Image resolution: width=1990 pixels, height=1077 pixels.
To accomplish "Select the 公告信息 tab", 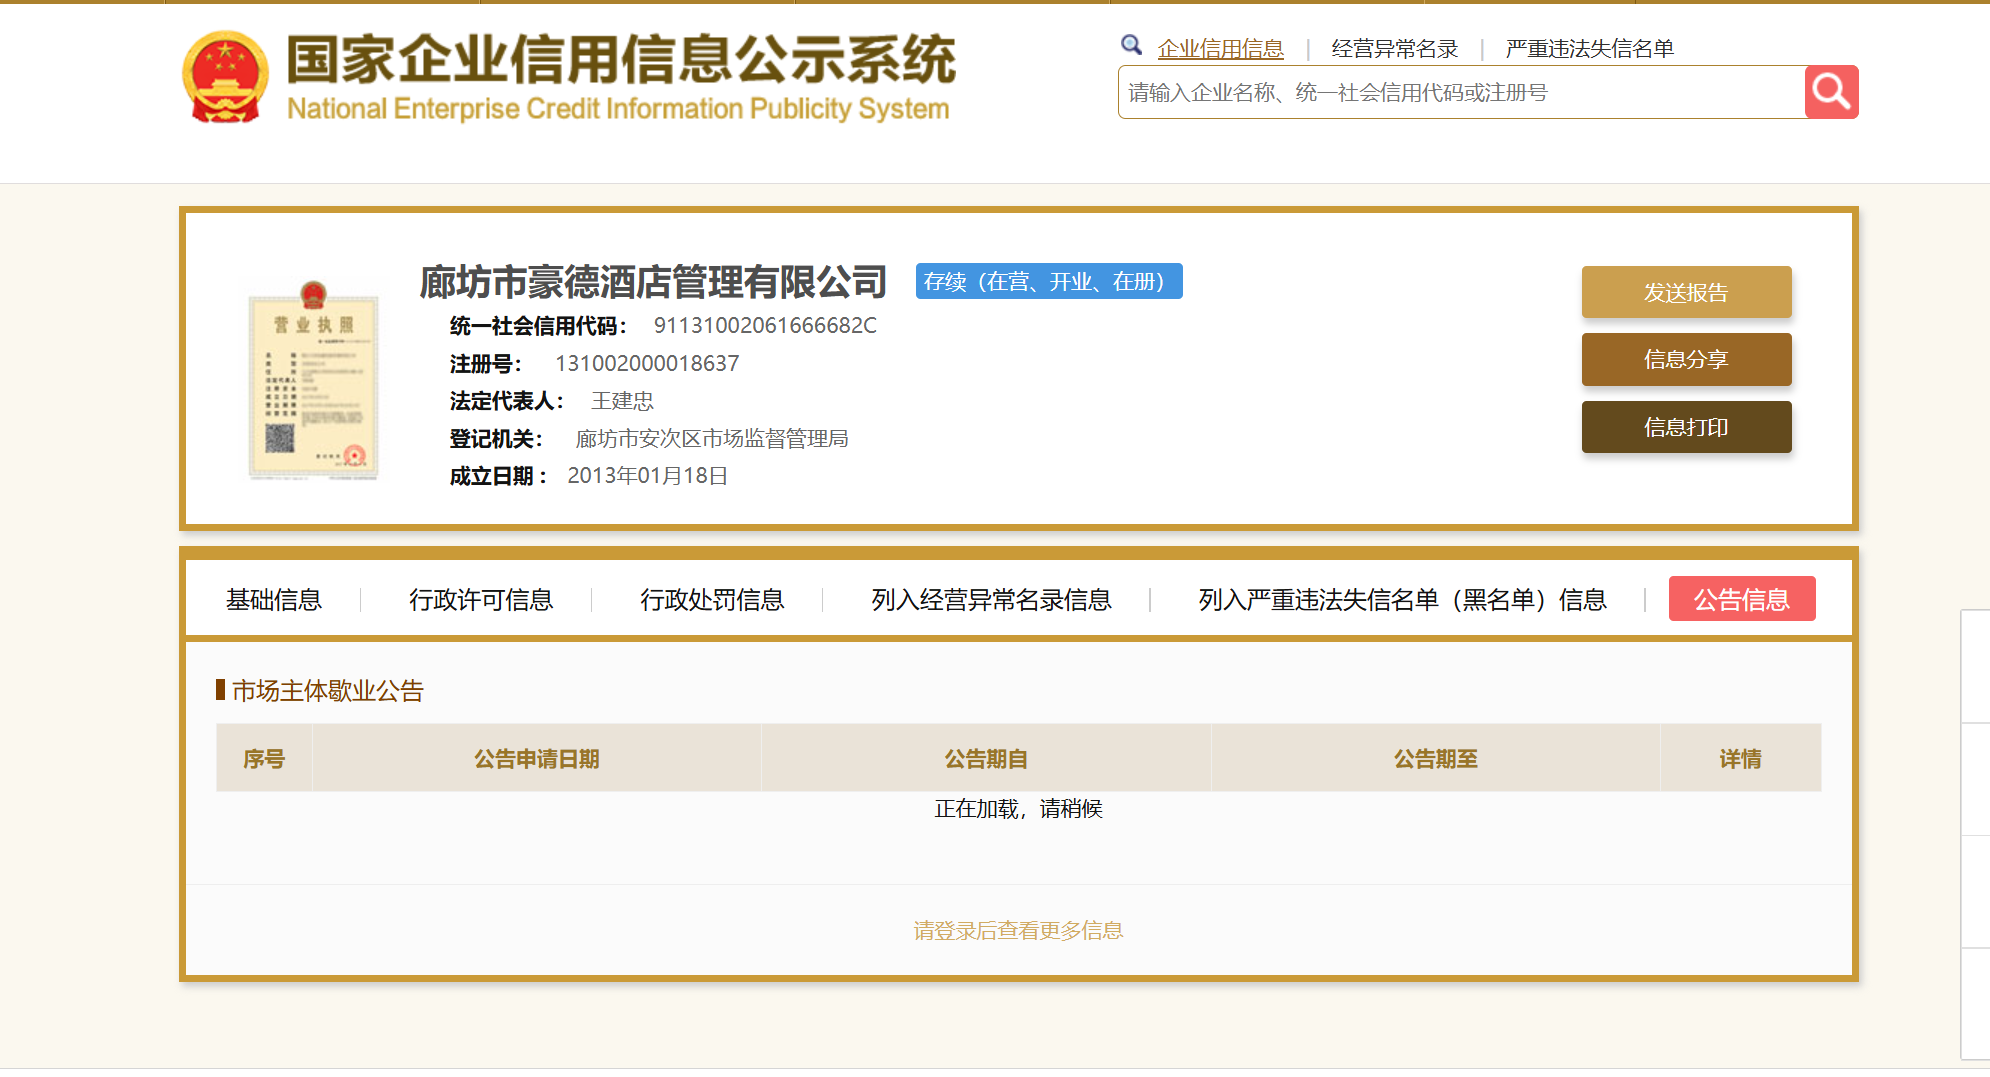I will point(1742,599).
